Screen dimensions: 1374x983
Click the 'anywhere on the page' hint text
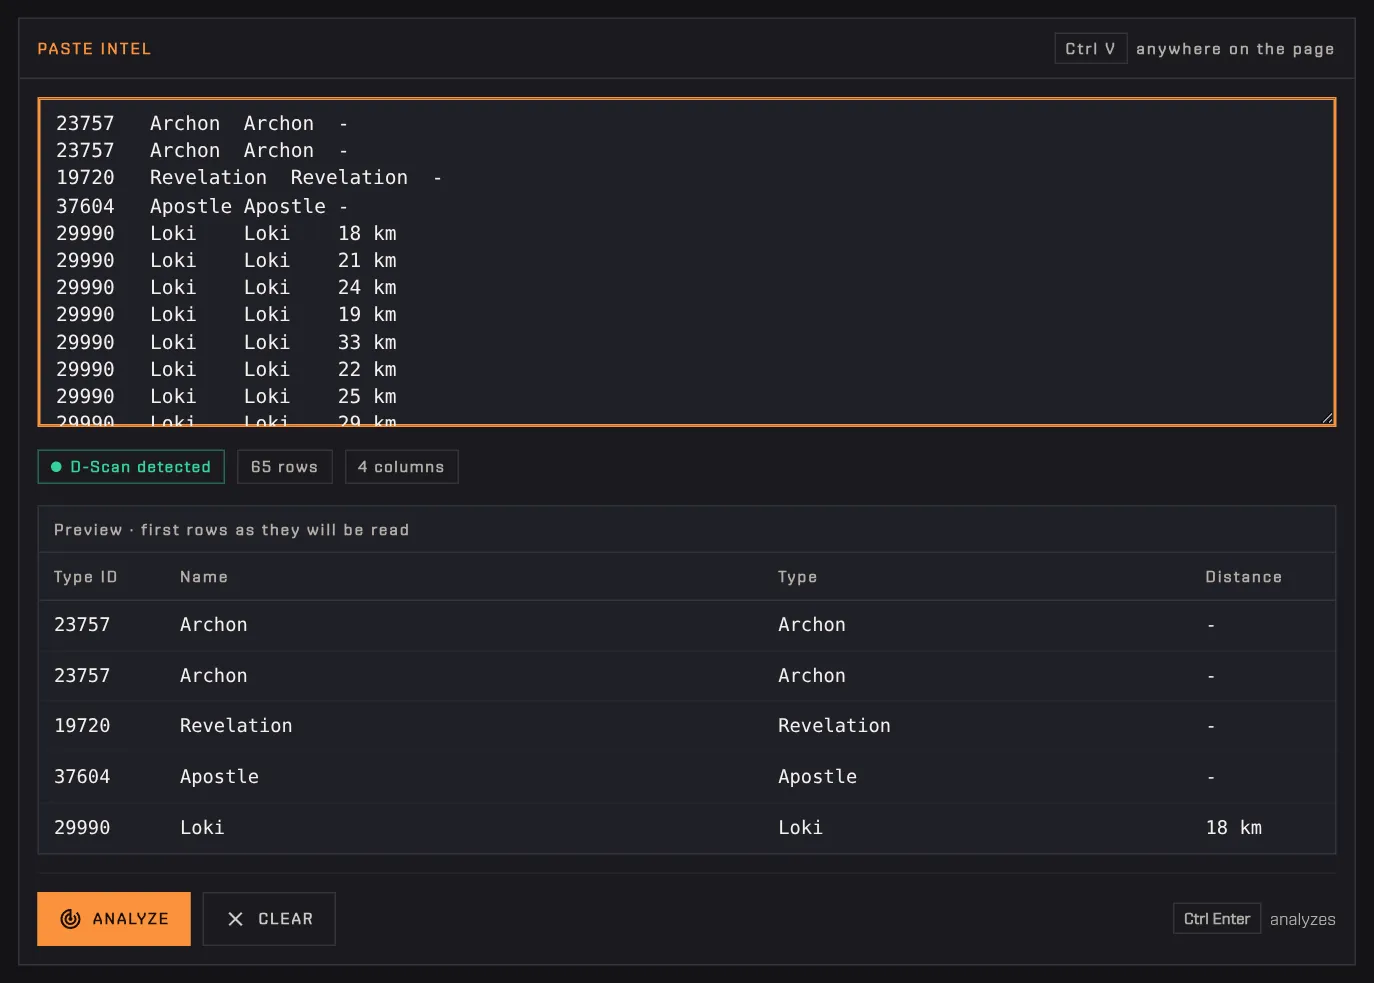(x=1235, y=49)
